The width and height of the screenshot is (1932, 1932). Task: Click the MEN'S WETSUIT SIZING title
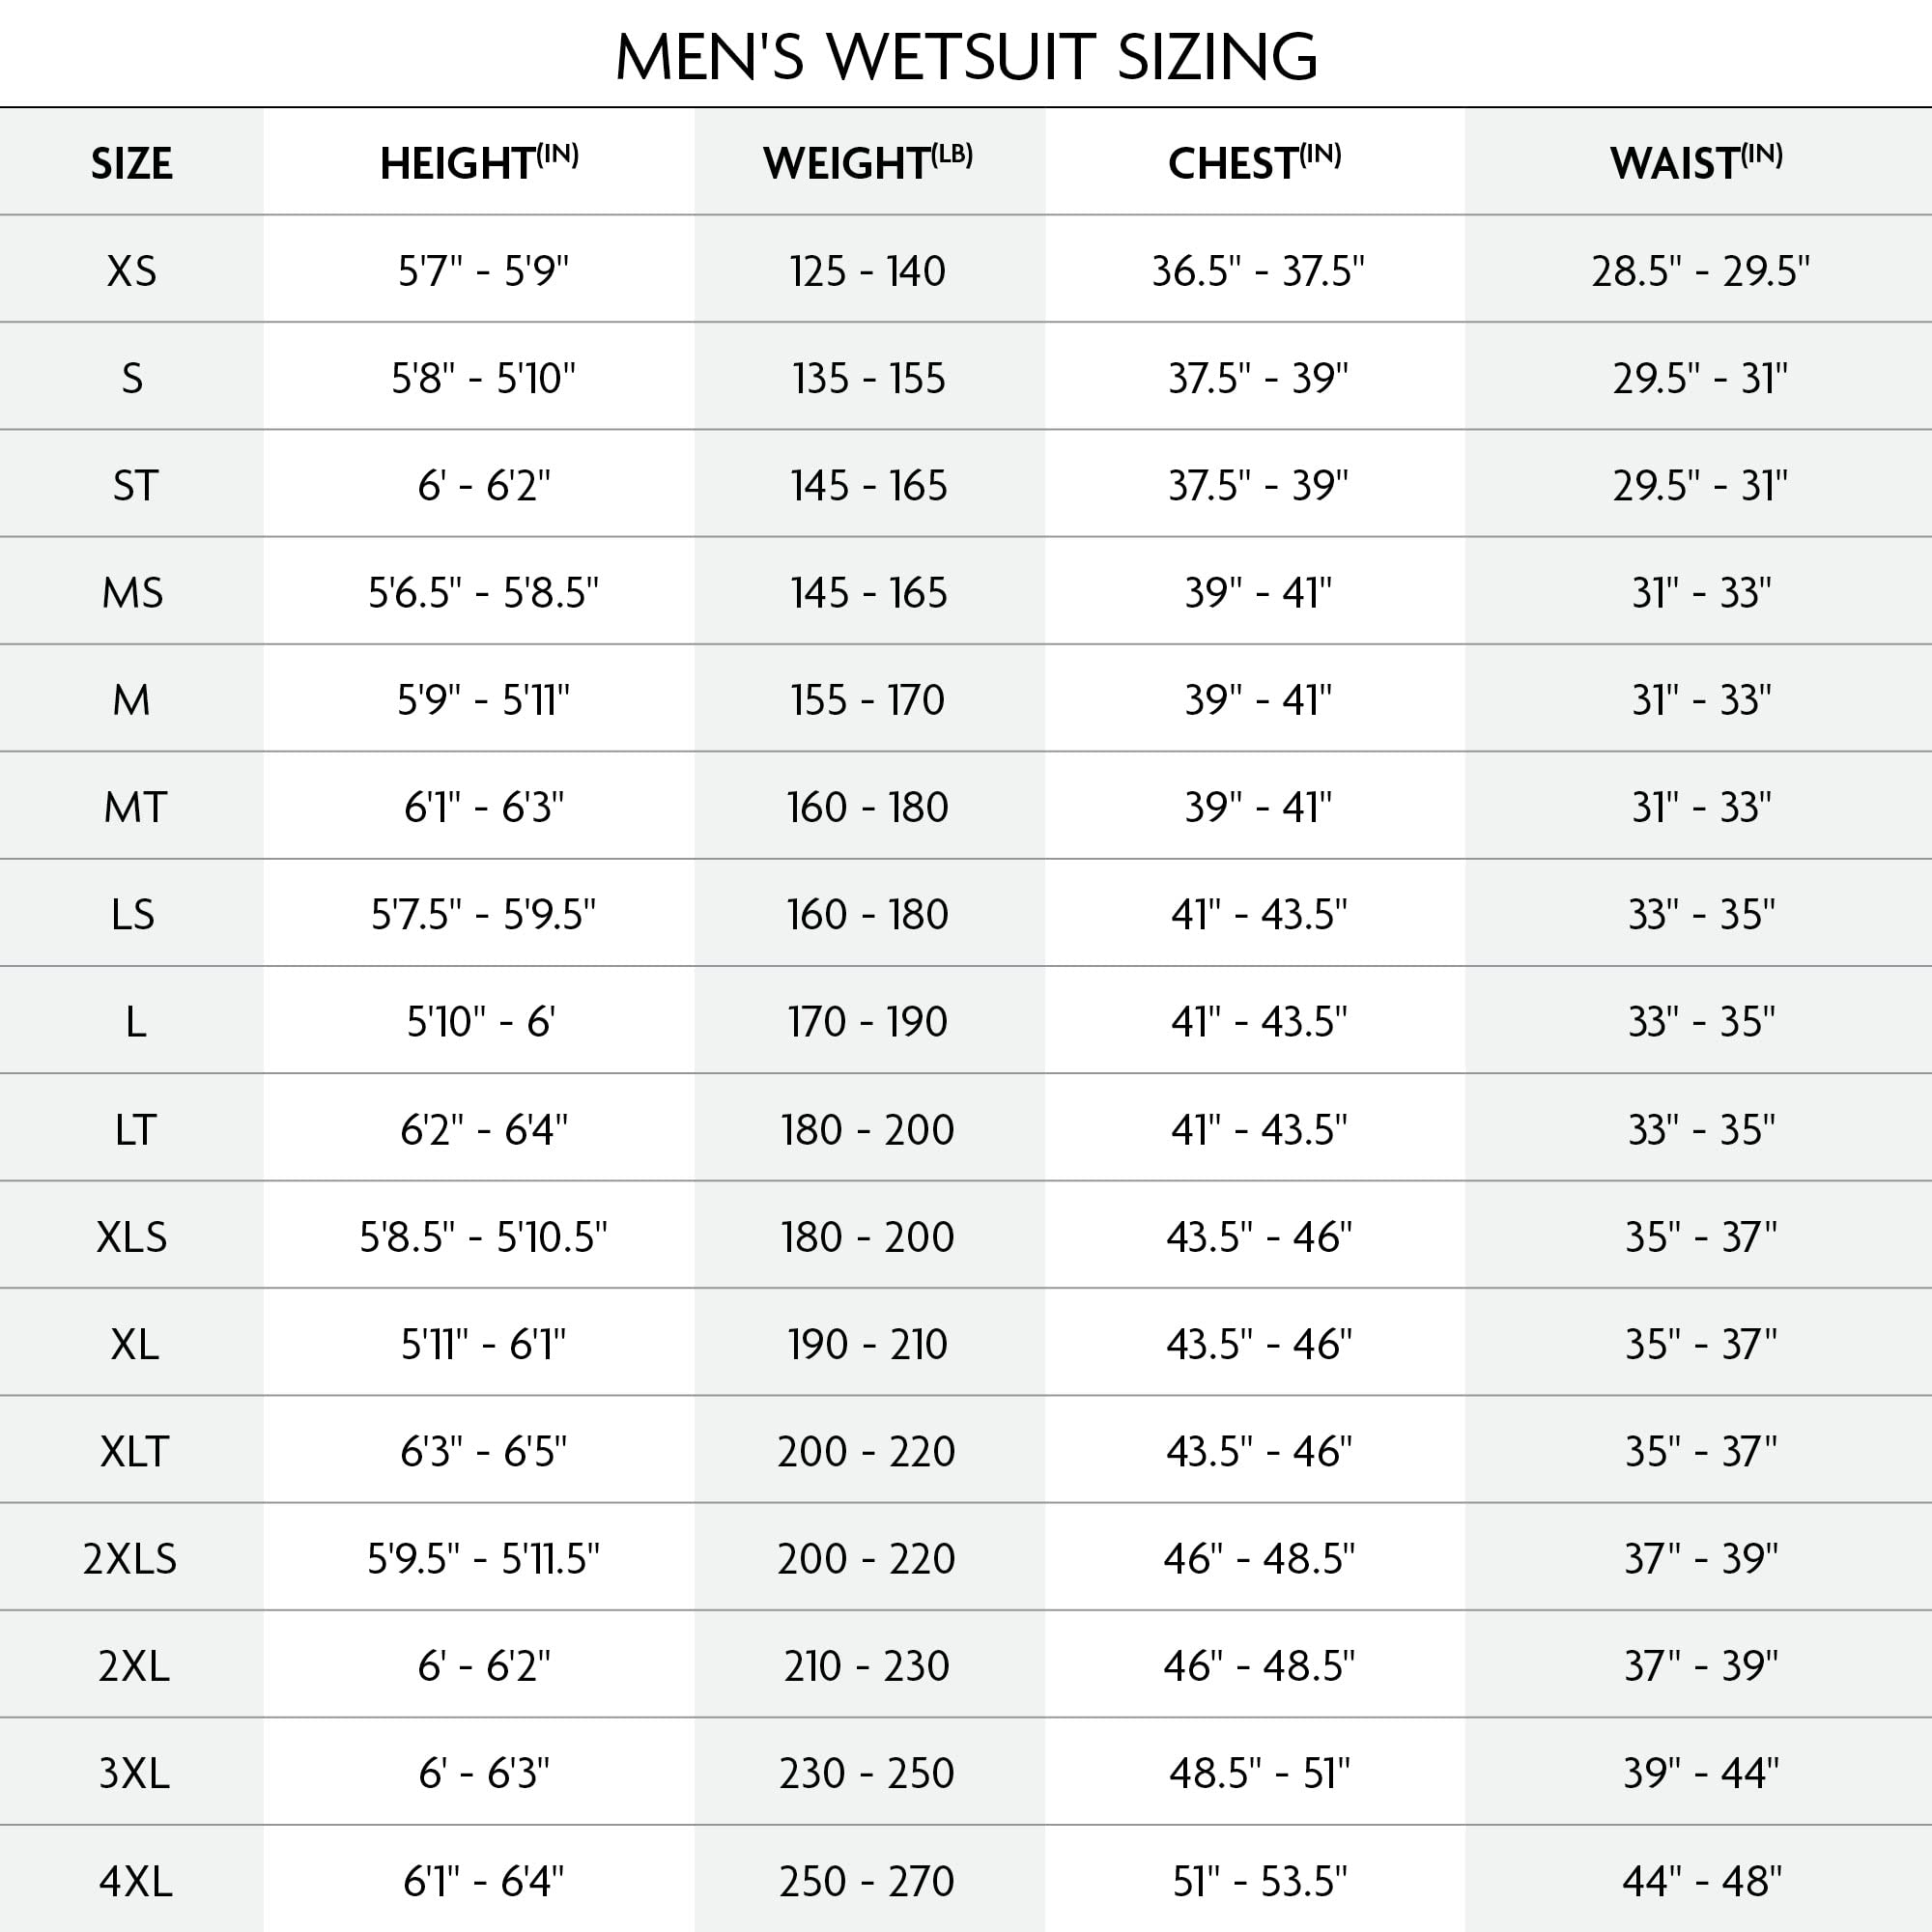pos(966,56)
